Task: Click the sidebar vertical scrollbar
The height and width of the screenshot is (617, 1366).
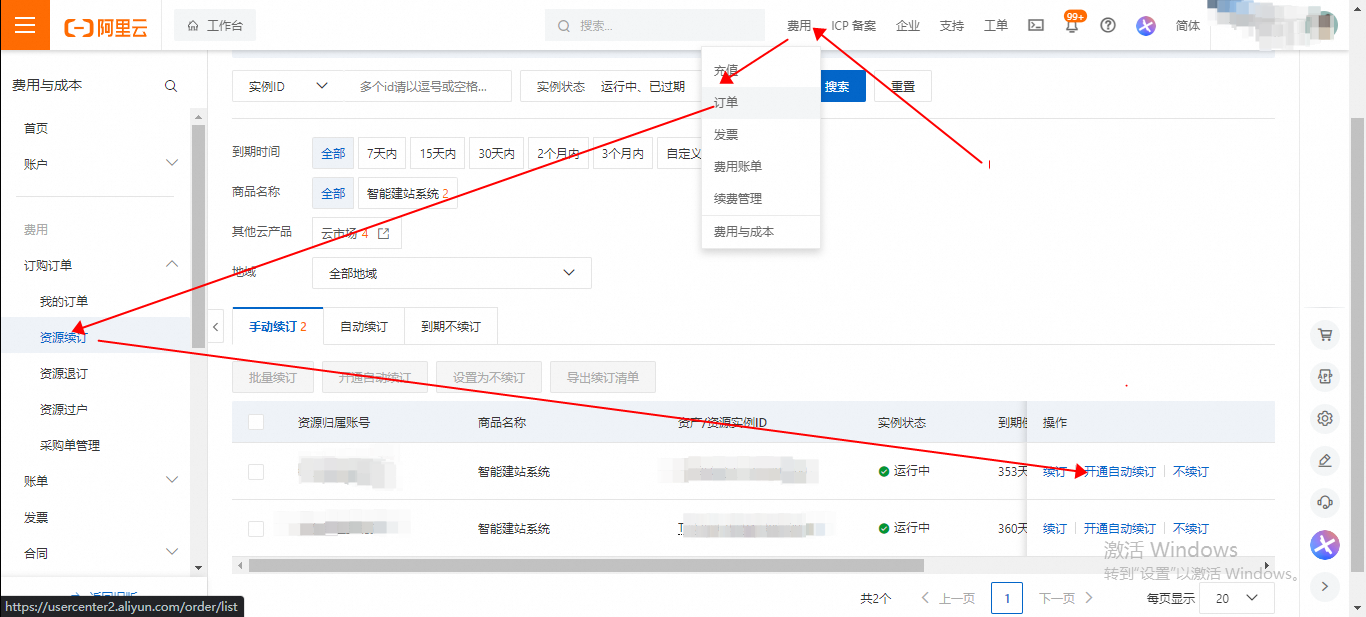Action: (x=198, y=235)
